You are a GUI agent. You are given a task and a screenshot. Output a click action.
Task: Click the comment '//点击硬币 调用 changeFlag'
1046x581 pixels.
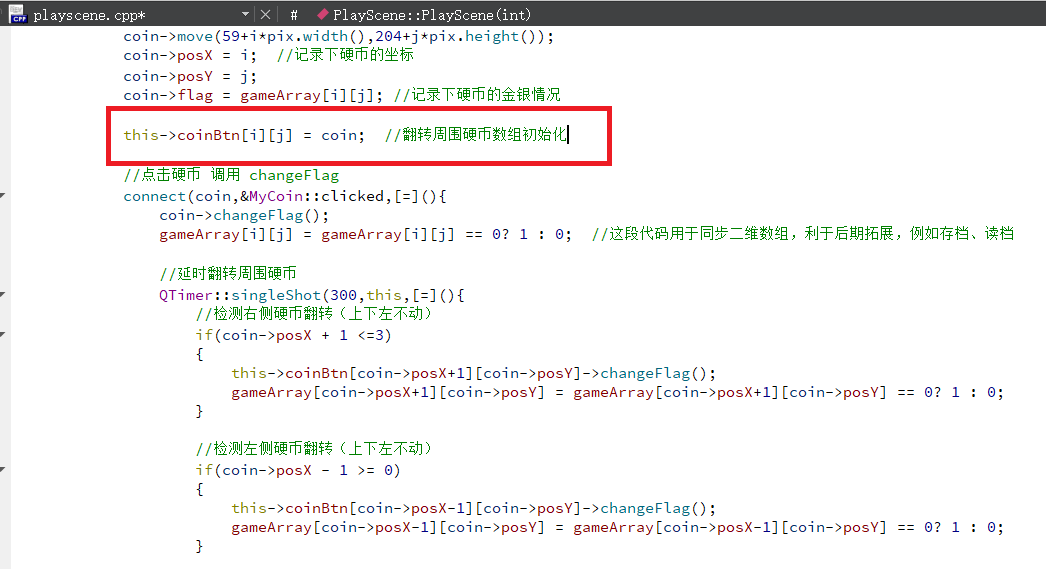coord(231,175)
